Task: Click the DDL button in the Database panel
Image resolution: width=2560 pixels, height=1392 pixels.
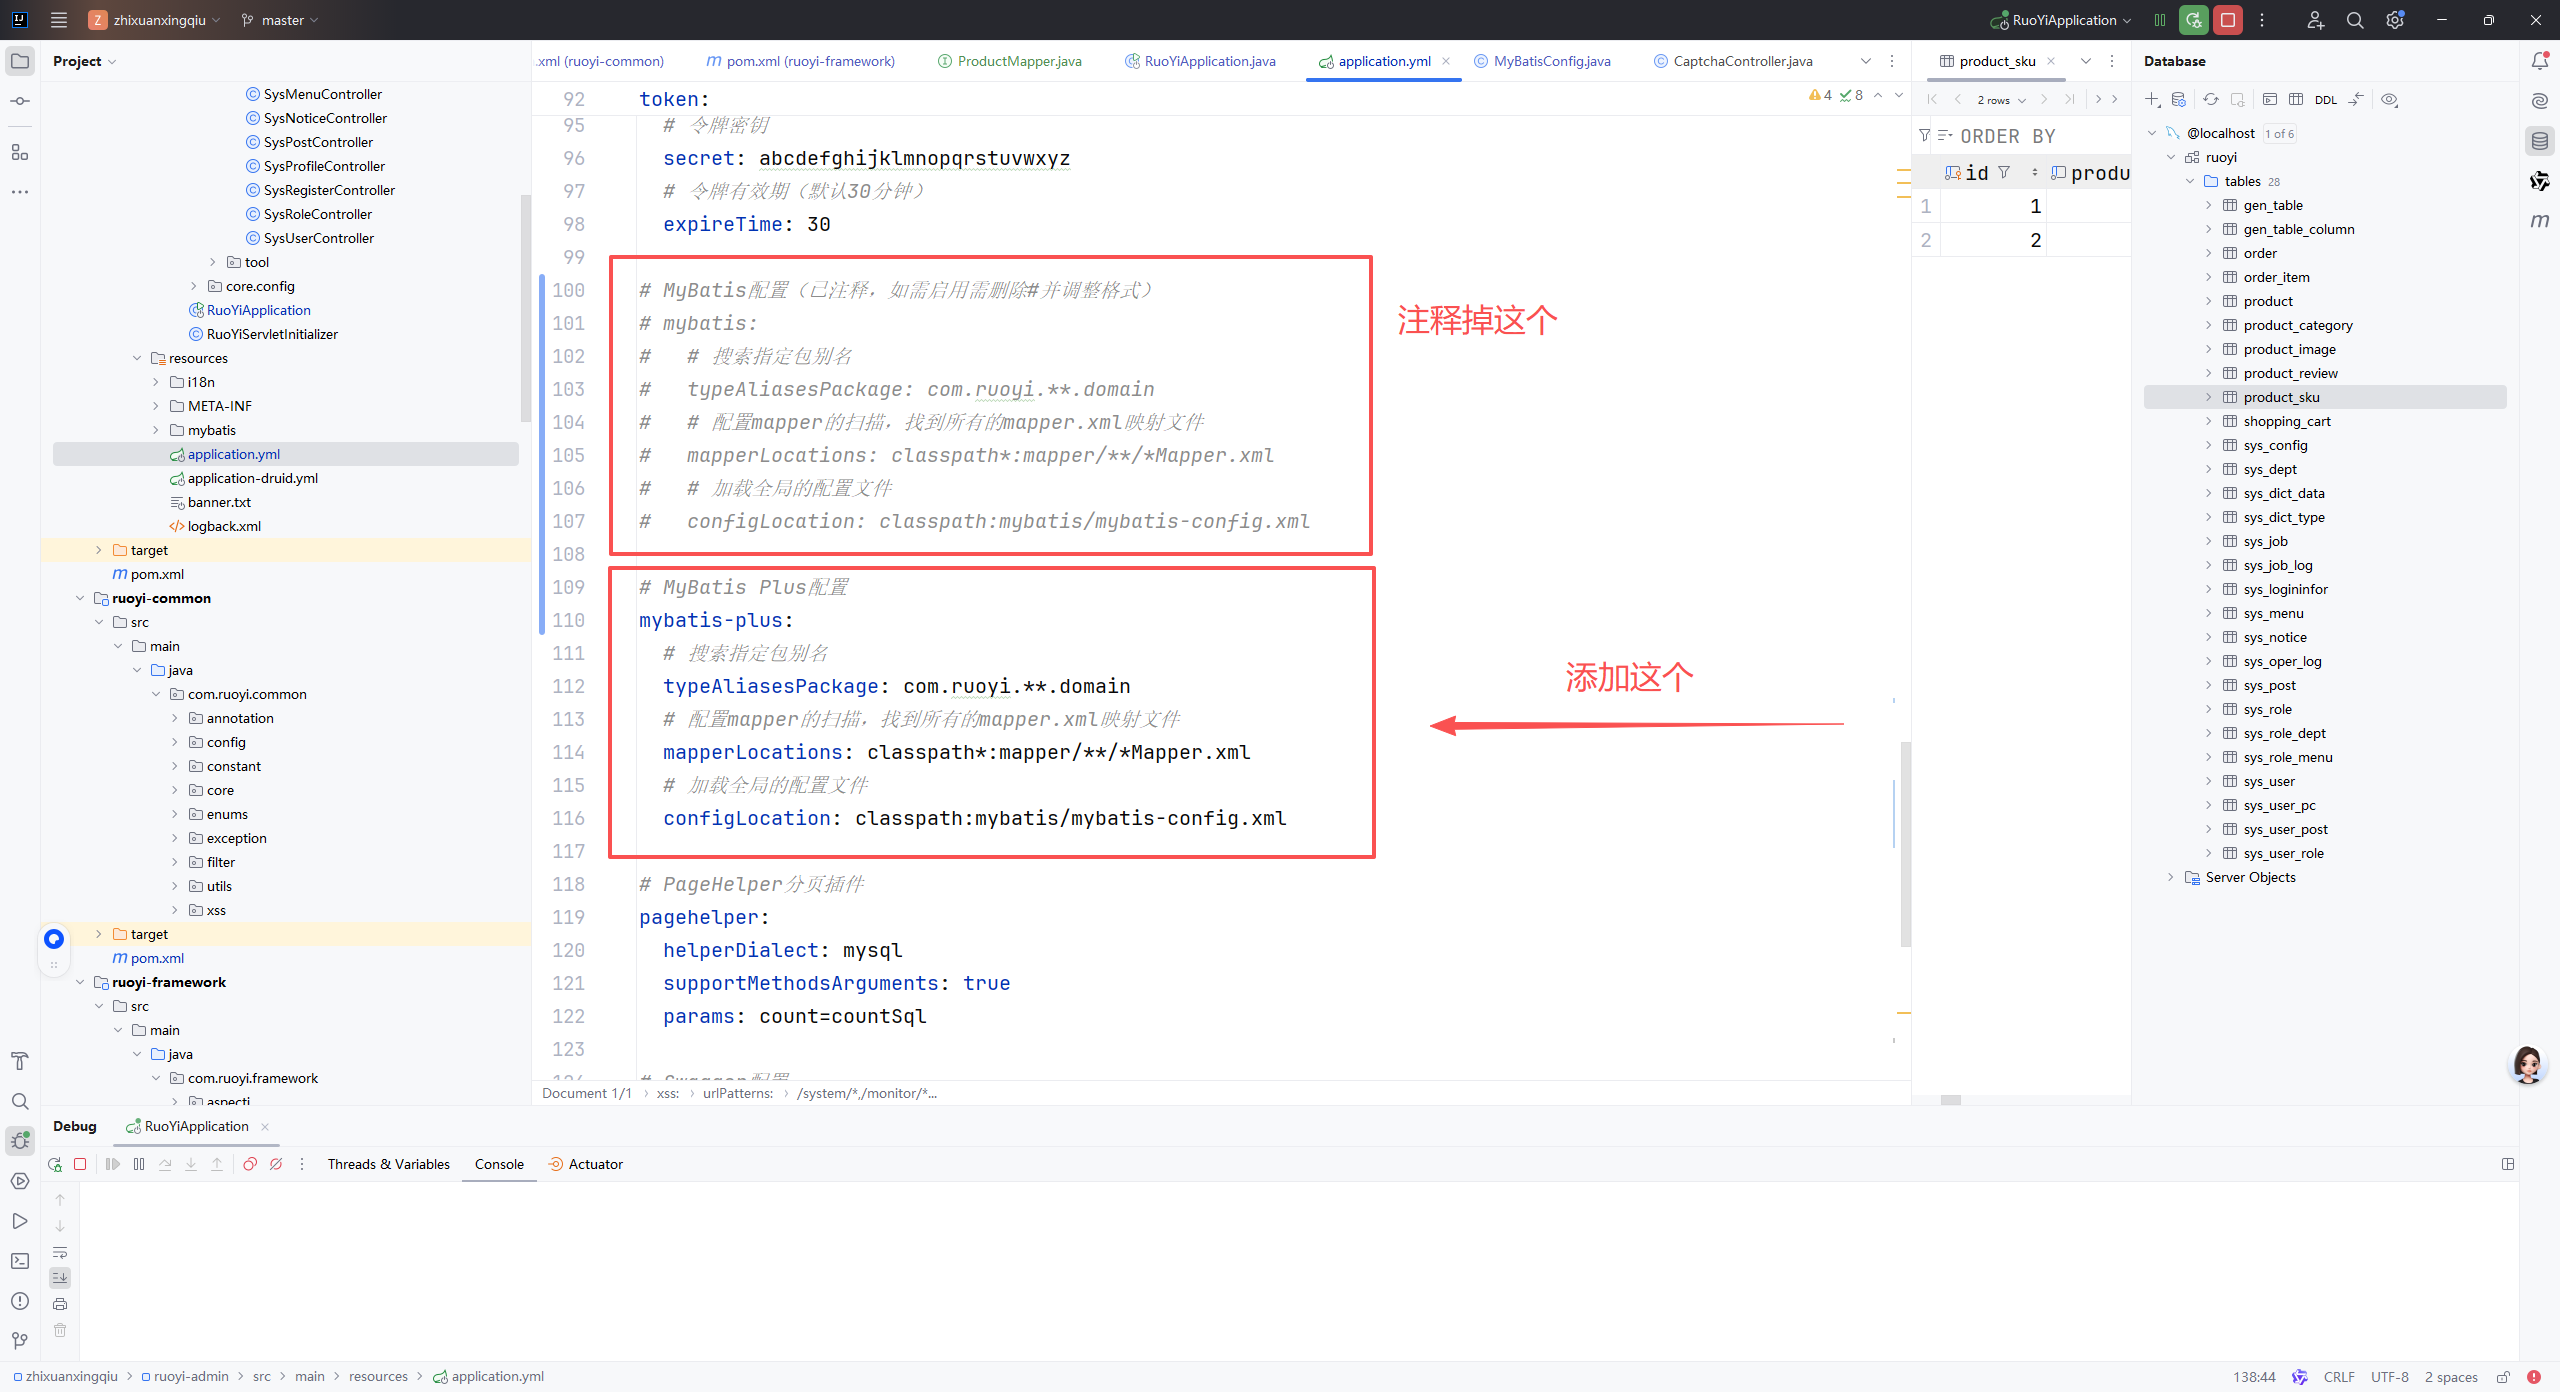Action: [x=2325, y=99]
